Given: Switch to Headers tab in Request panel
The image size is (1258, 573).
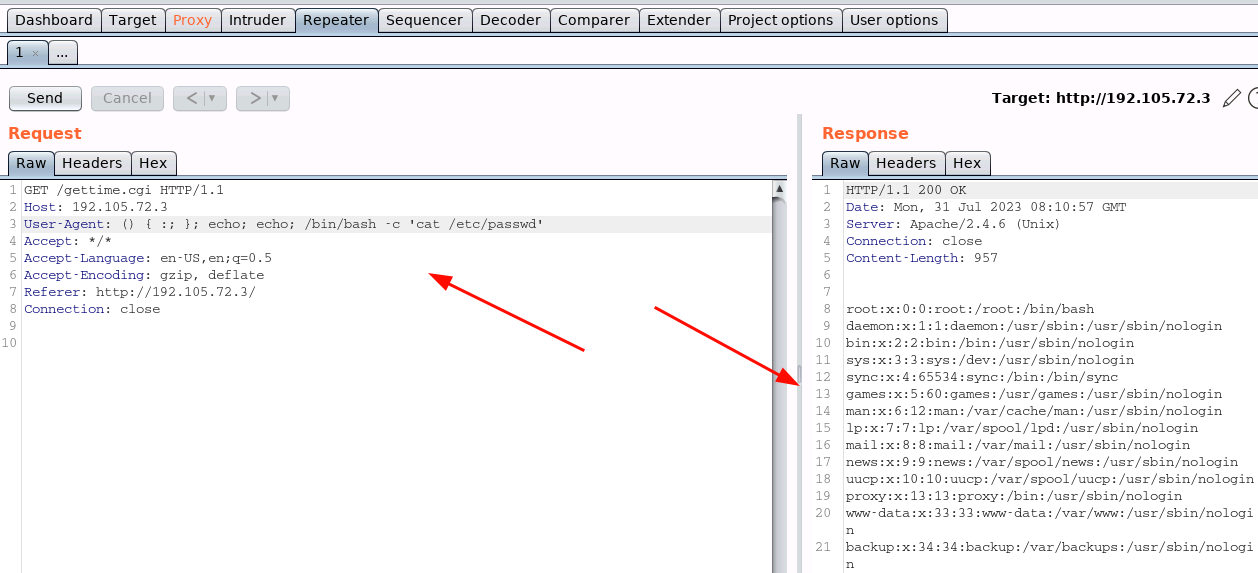Looking at the screenshot, I should 92,163.
